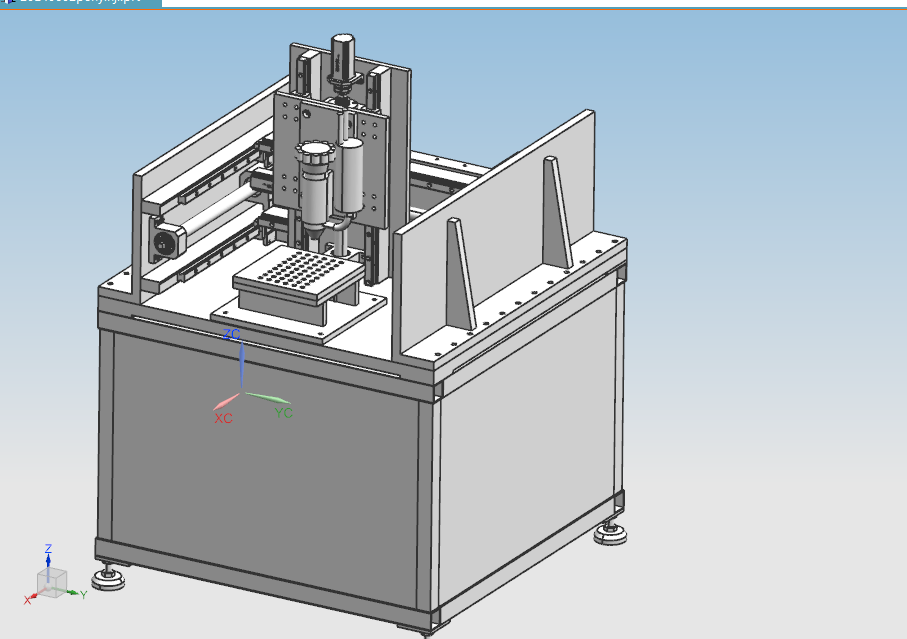Click the view triad orientation cube
This screenshot has width=907, height=639.
[x=52, y=583]
